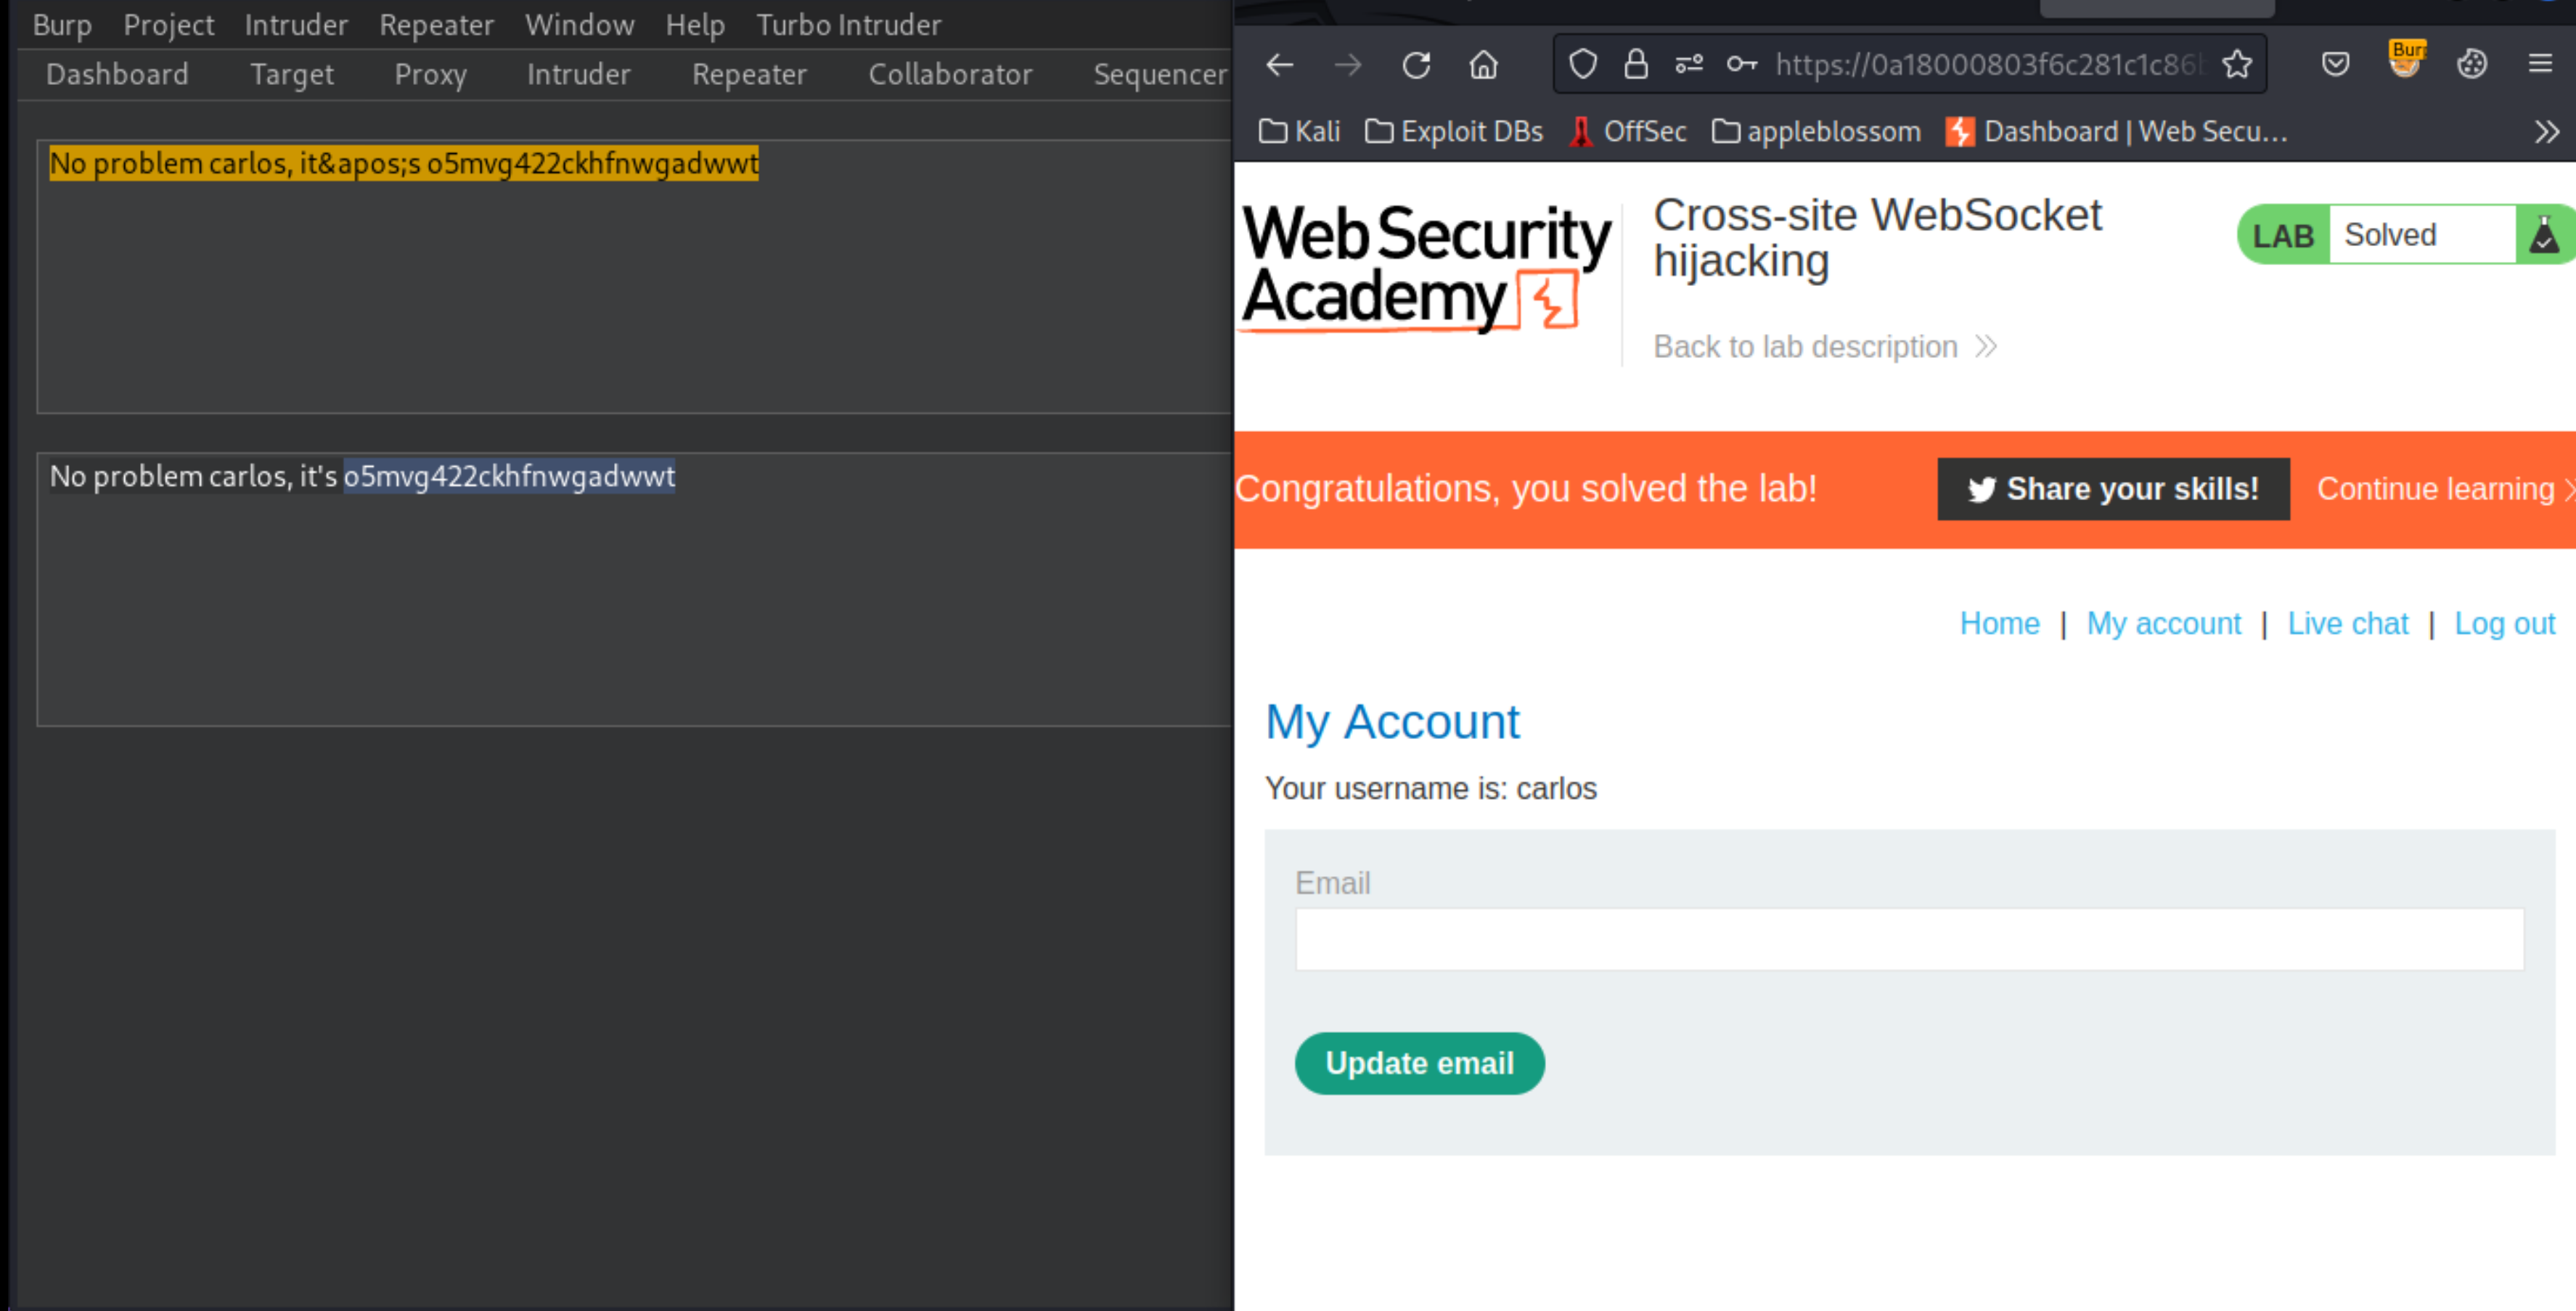
Task: Switch to the Proxy tab
Action: click(430, 75)
